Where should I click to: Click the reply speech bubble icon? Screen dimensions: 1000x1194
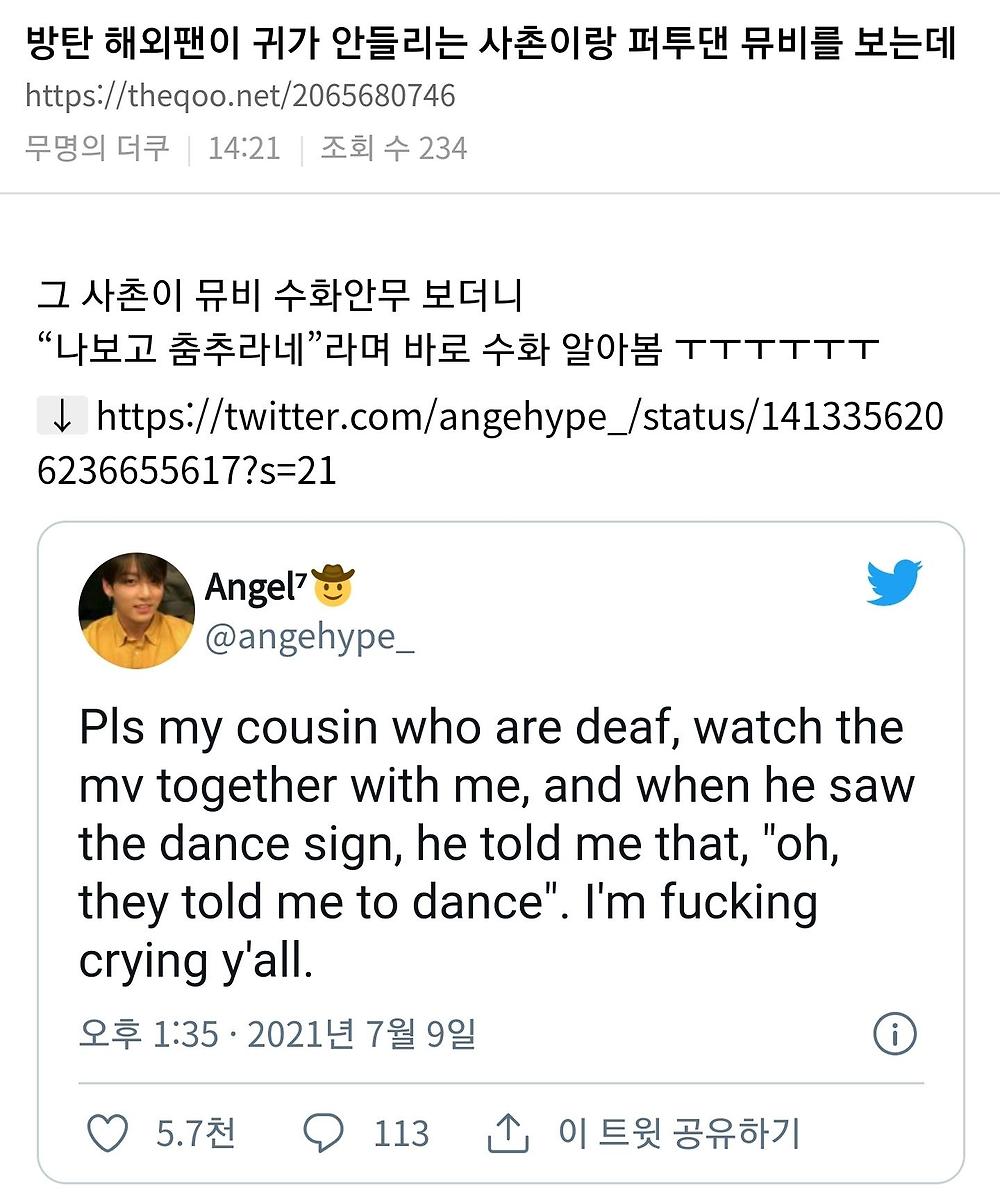[323, 1134]
